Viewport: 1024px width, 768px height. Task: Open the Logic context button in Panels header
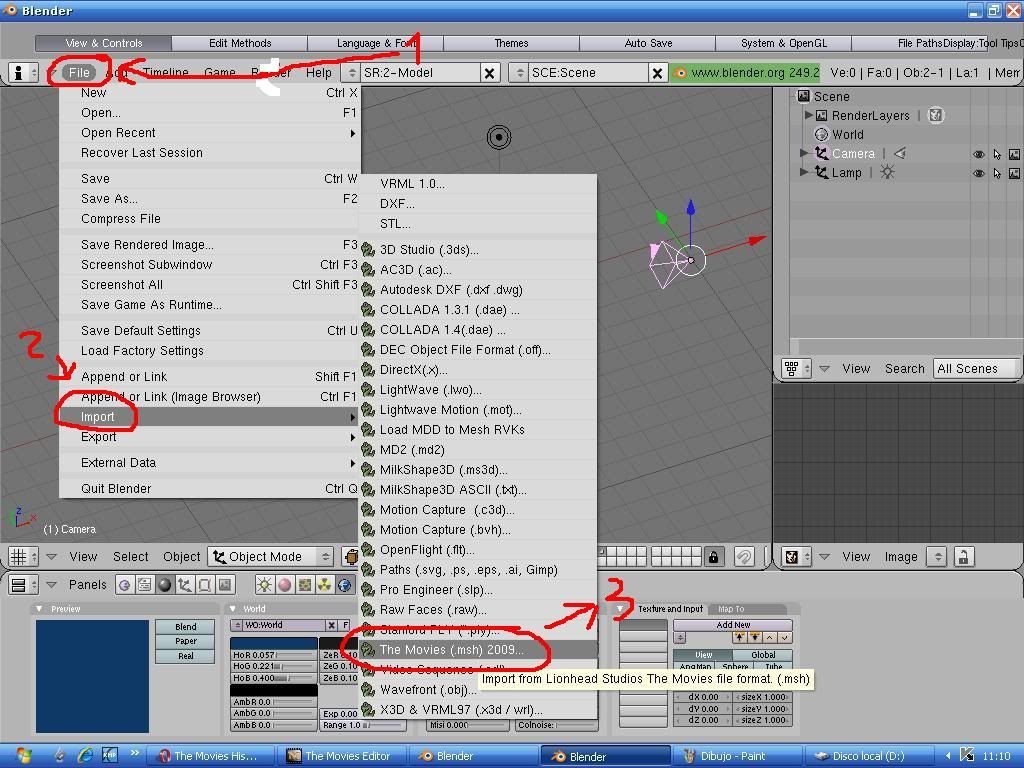(x=125, y=584)
